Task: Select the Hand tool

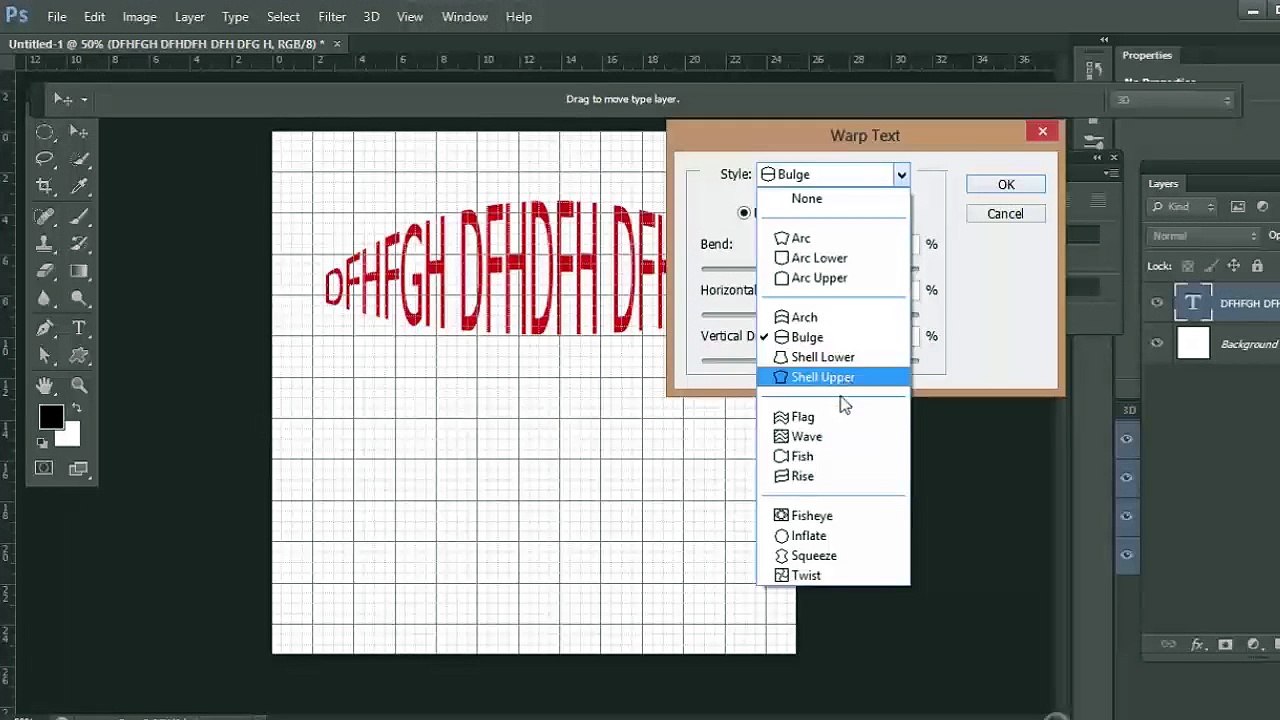Action: 45,385
